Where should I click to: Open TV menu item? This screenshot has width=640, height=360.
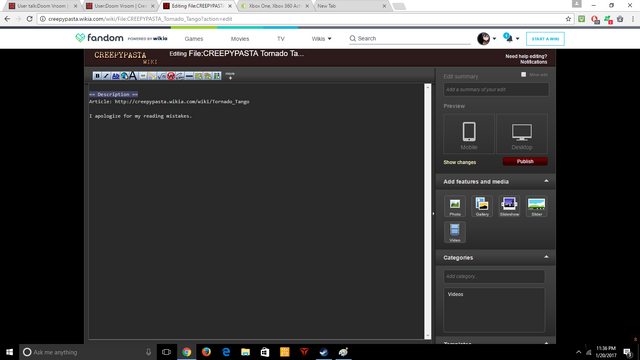(280, 39)
